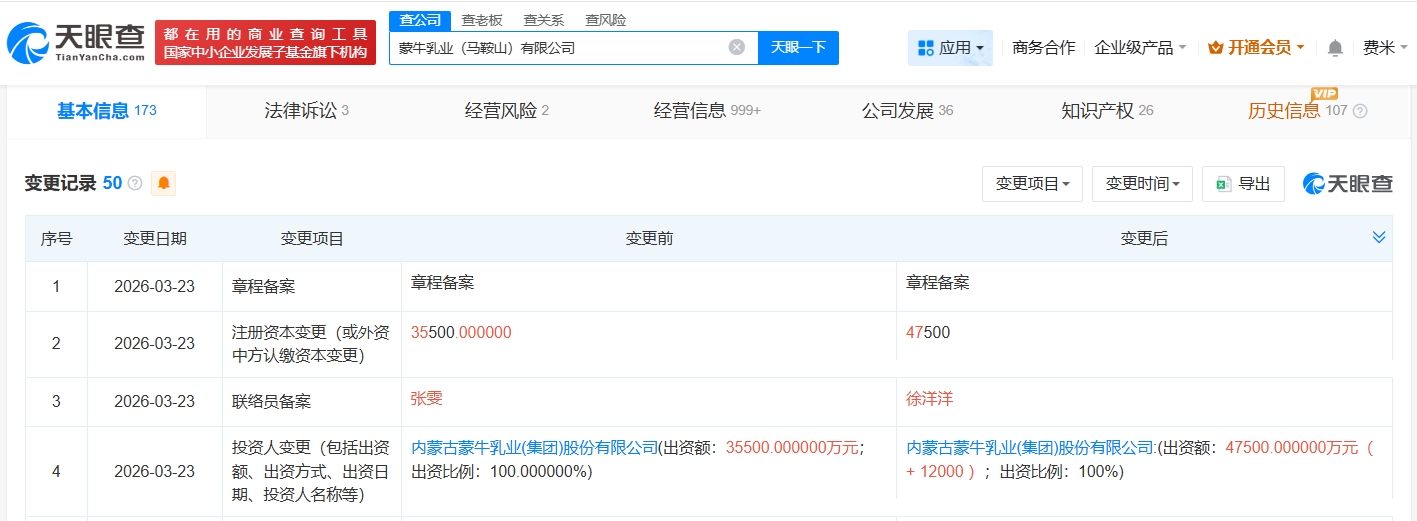
Task: Switch to the 知识产权 tab
Action: coord(1106,111)
